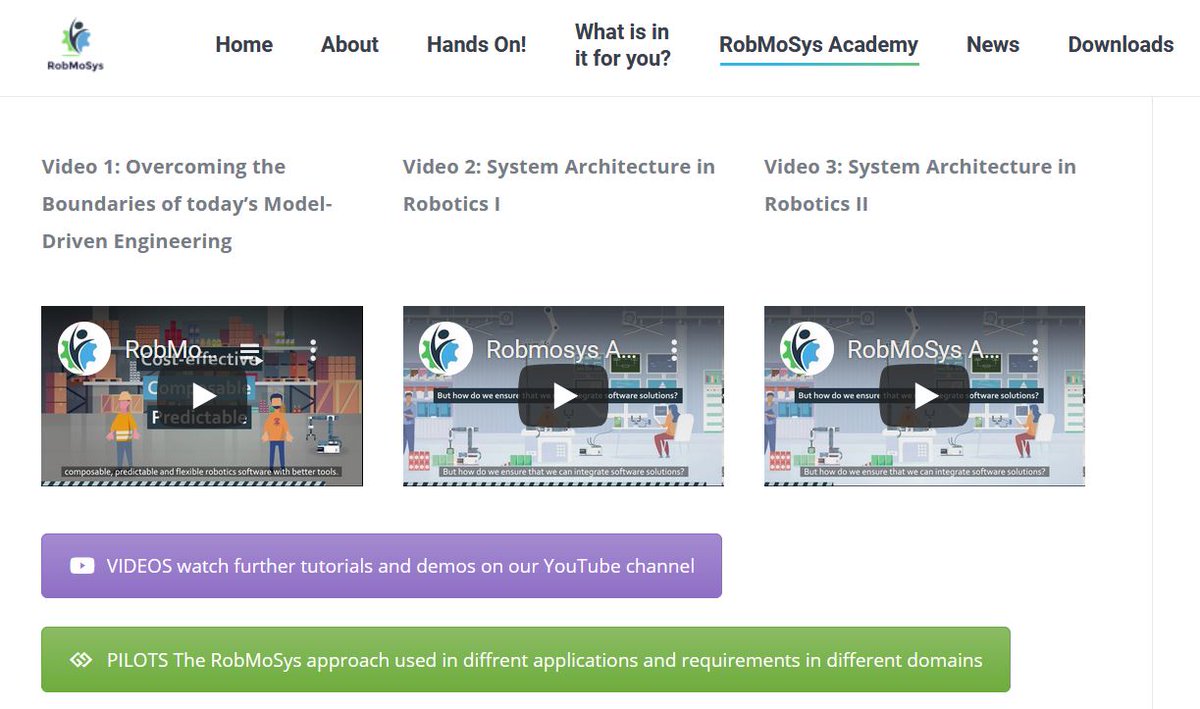This screenshot has height=709, width=1200.
Task: Go to the Hands On! page
Action: (476, 45)
